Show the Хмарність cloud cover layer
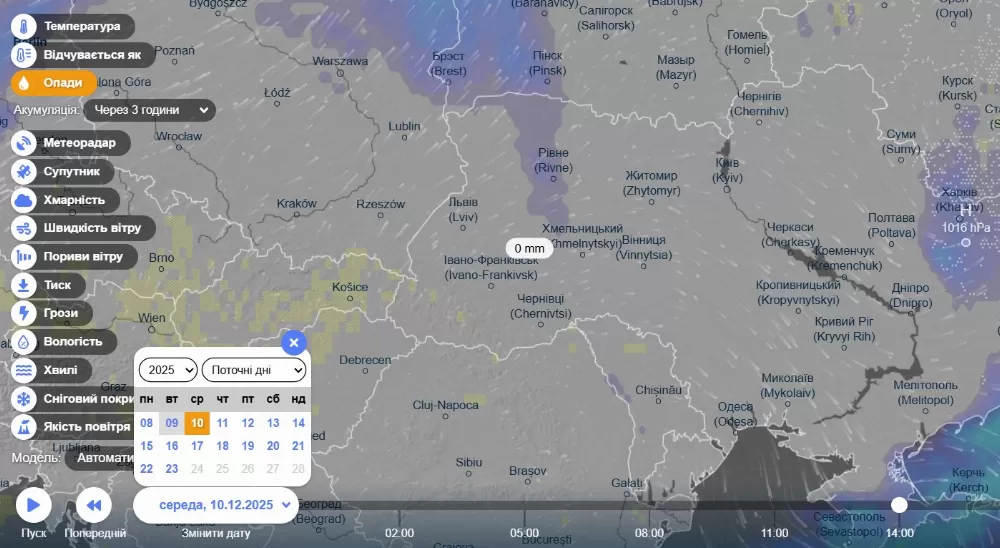This screenshot has height=548, width=1000. [x=24, y=200]
